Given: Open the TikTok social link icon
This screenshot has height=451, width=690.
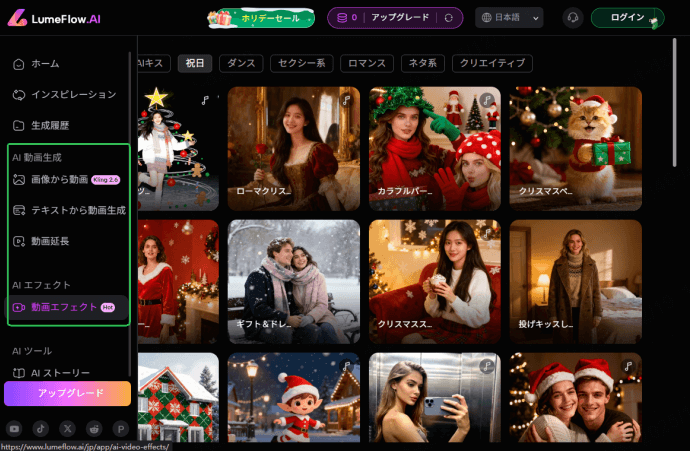Looking at the screenshot, I should pos(41,428).
